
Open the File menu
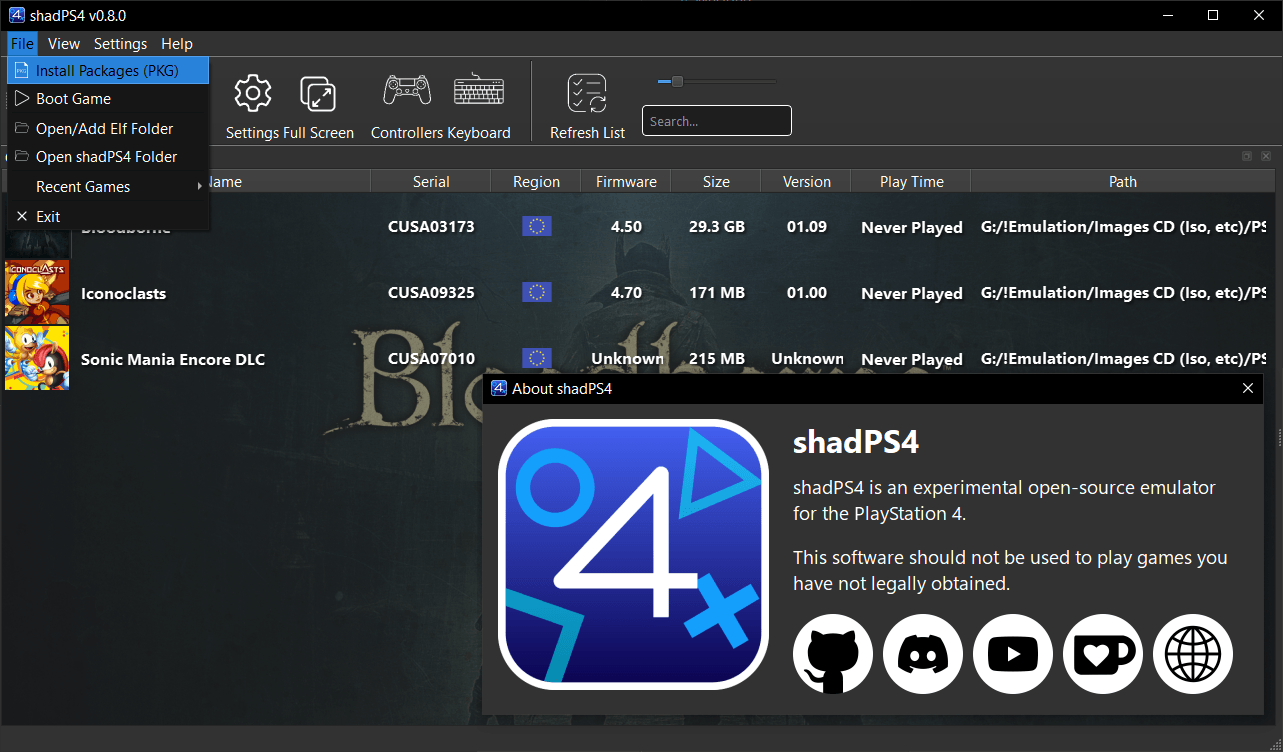22,43
